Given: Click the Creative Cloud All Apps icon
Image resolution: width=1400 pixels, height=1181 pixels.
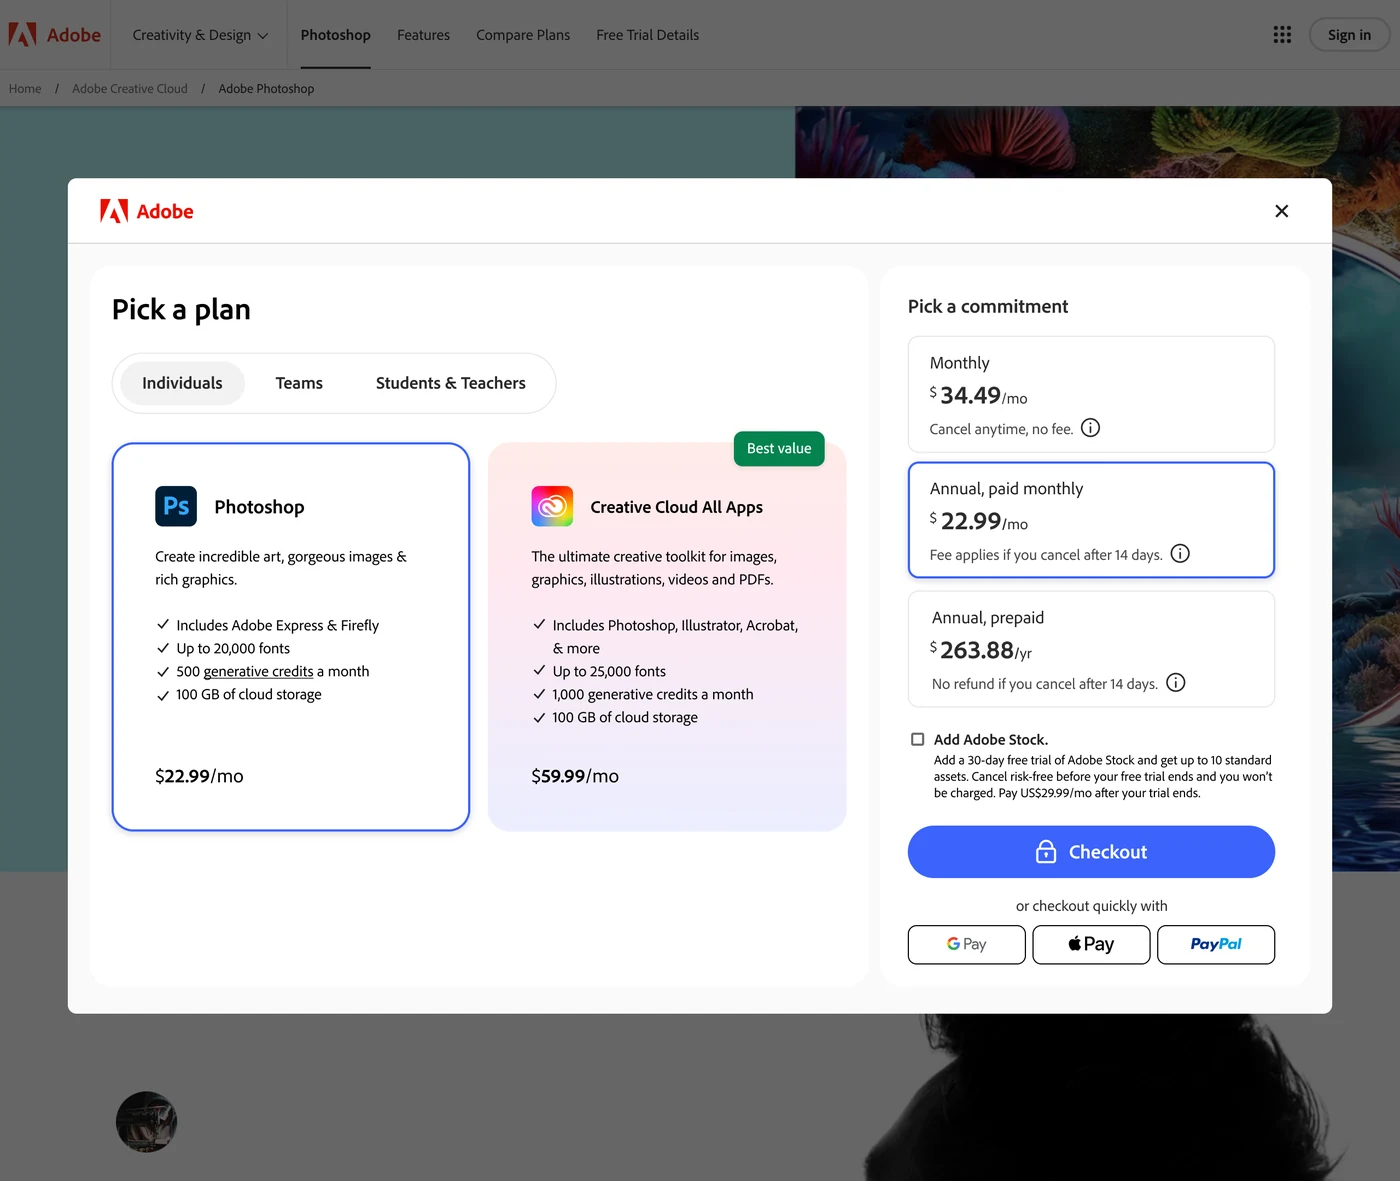Looking at the screenshot, I should point(552,506).
